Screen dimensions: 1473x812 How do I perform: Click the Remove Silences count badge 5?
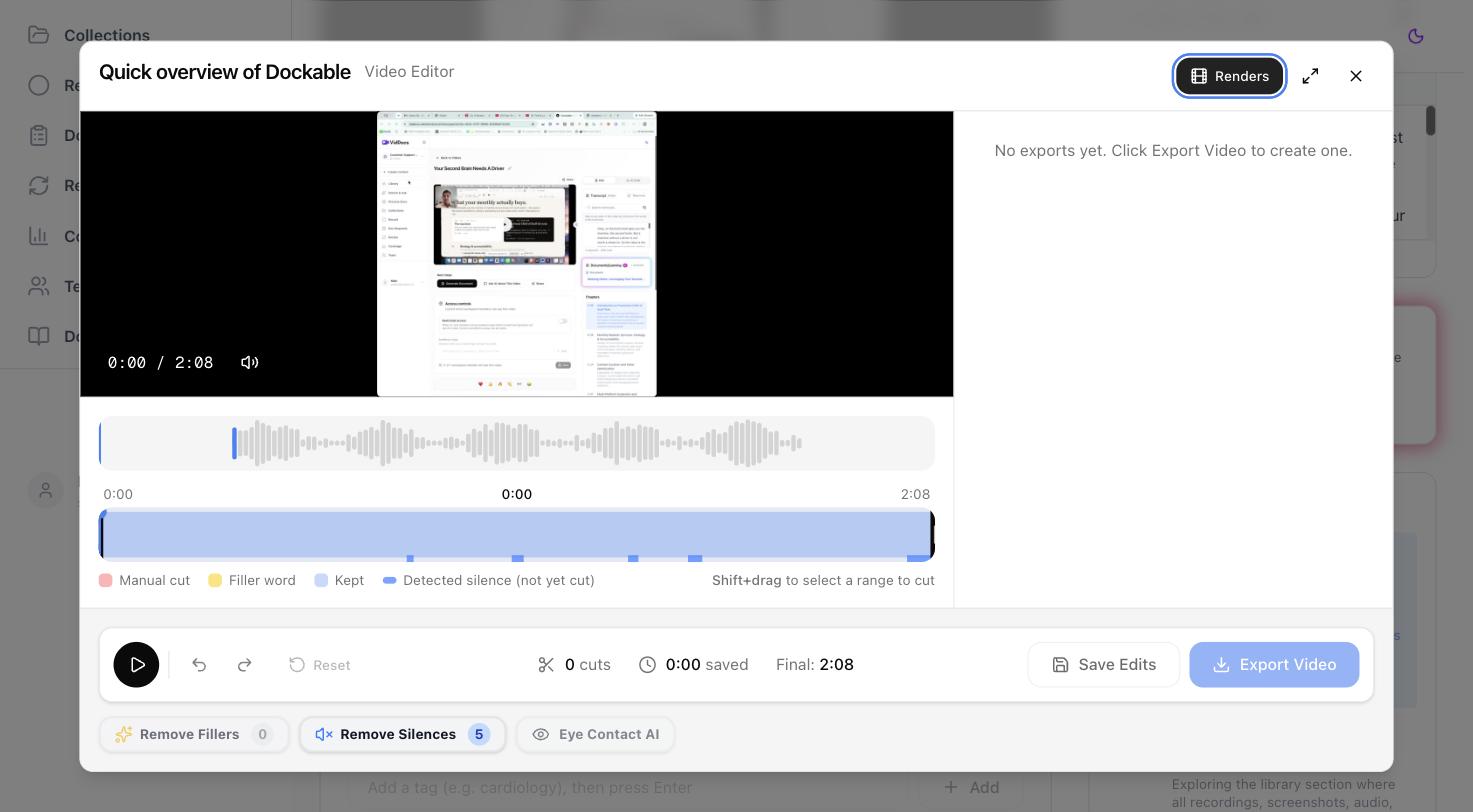479,734
